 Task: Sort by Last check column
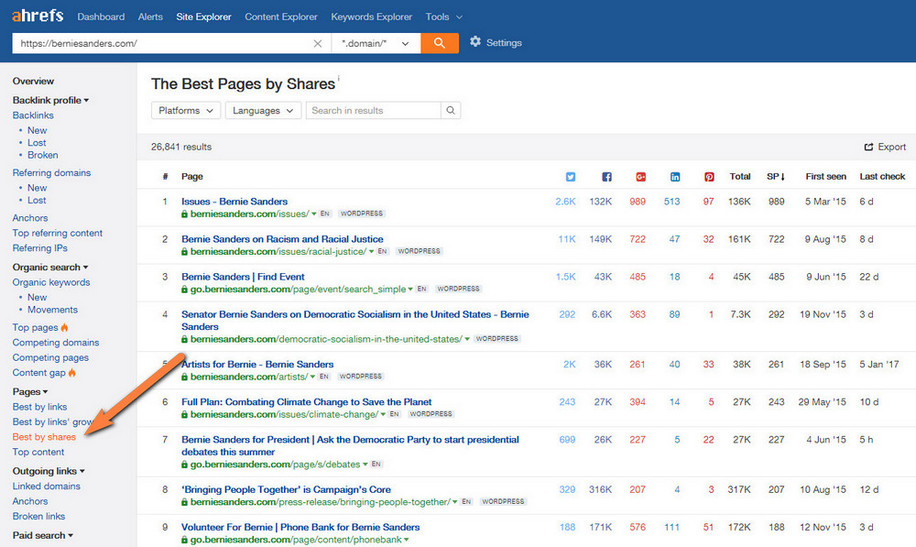[882, 176]
